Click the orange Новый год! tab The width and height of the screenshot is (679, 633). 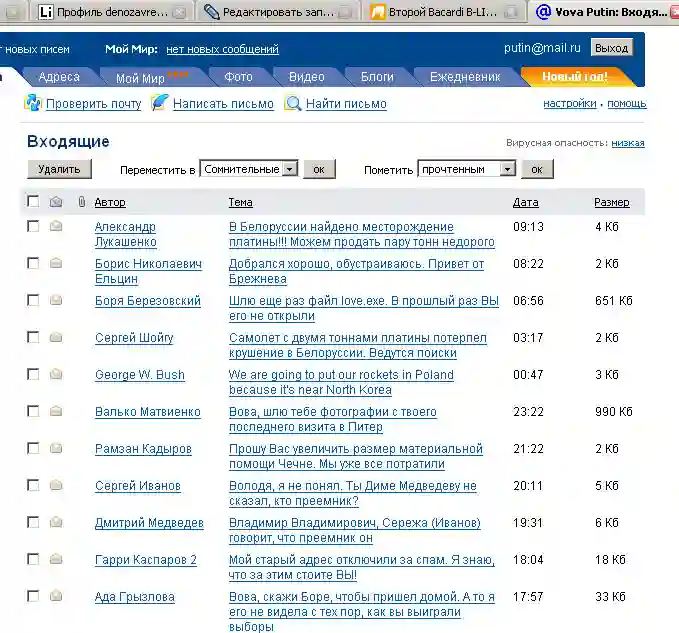[575, 77]
